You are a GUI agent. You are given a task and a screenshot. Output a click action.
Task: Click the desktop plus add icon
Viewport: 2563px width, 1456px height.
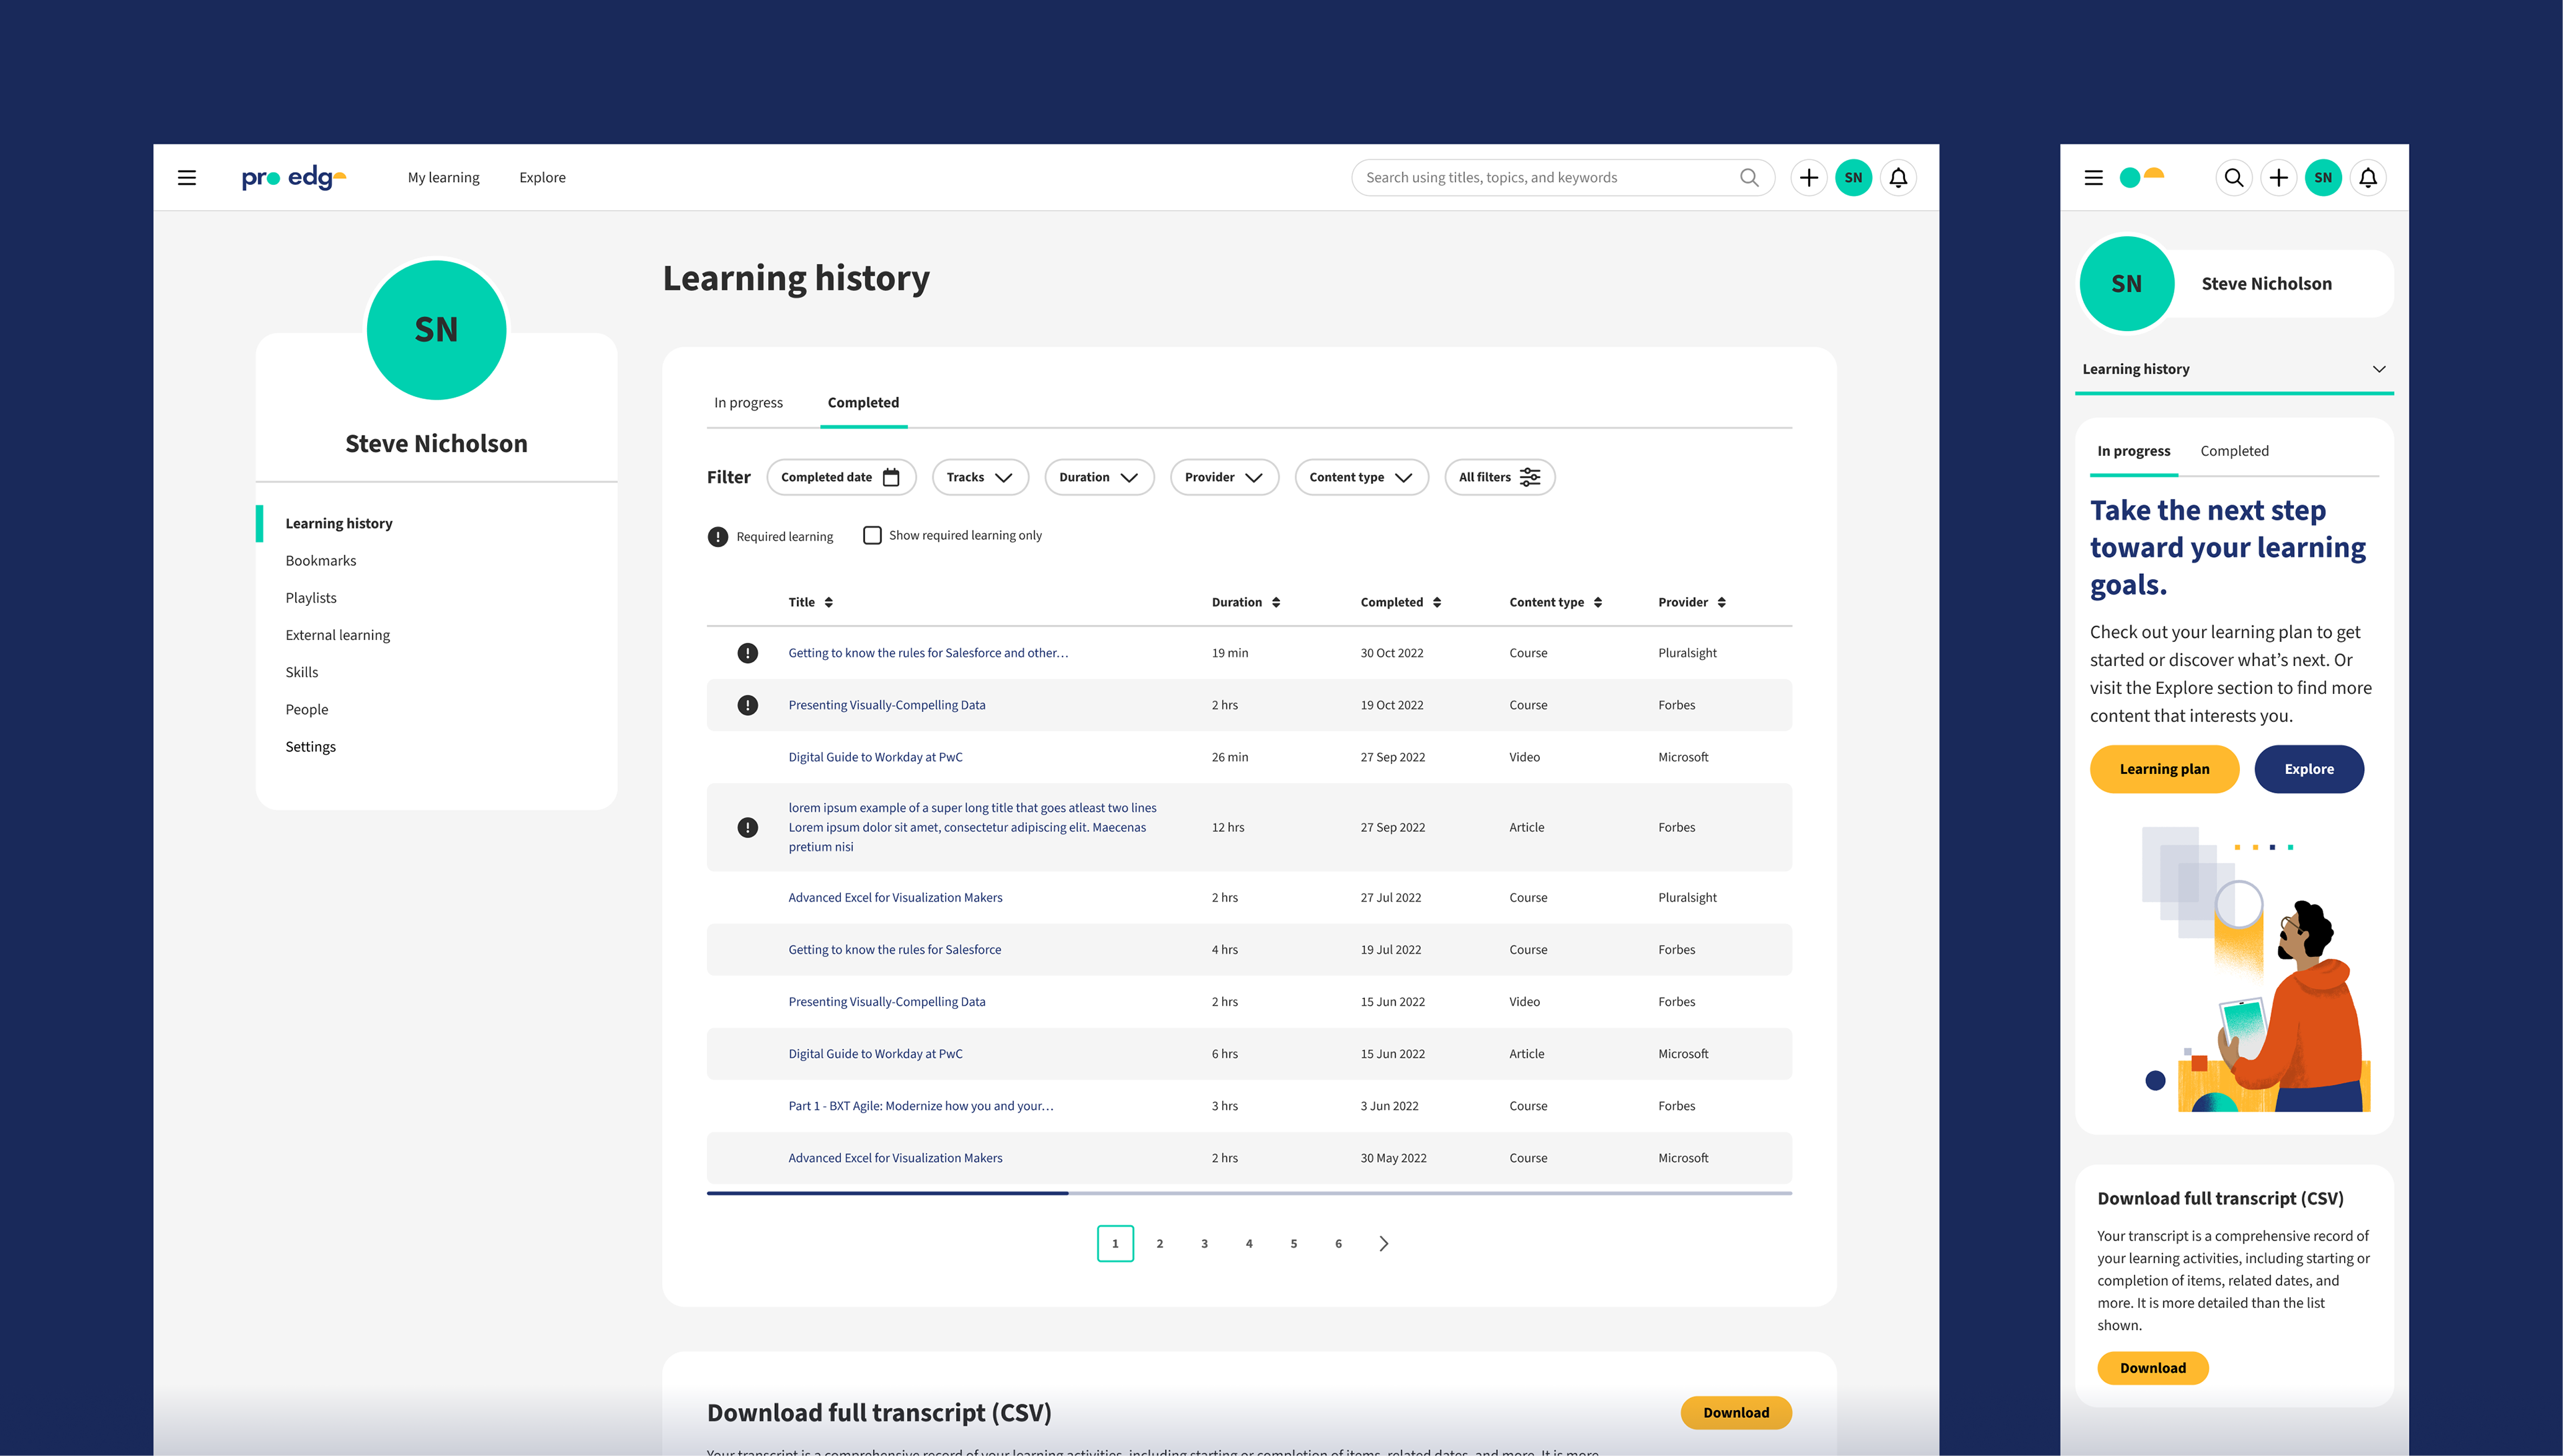pyautogui.click(x=1808, y=178)
